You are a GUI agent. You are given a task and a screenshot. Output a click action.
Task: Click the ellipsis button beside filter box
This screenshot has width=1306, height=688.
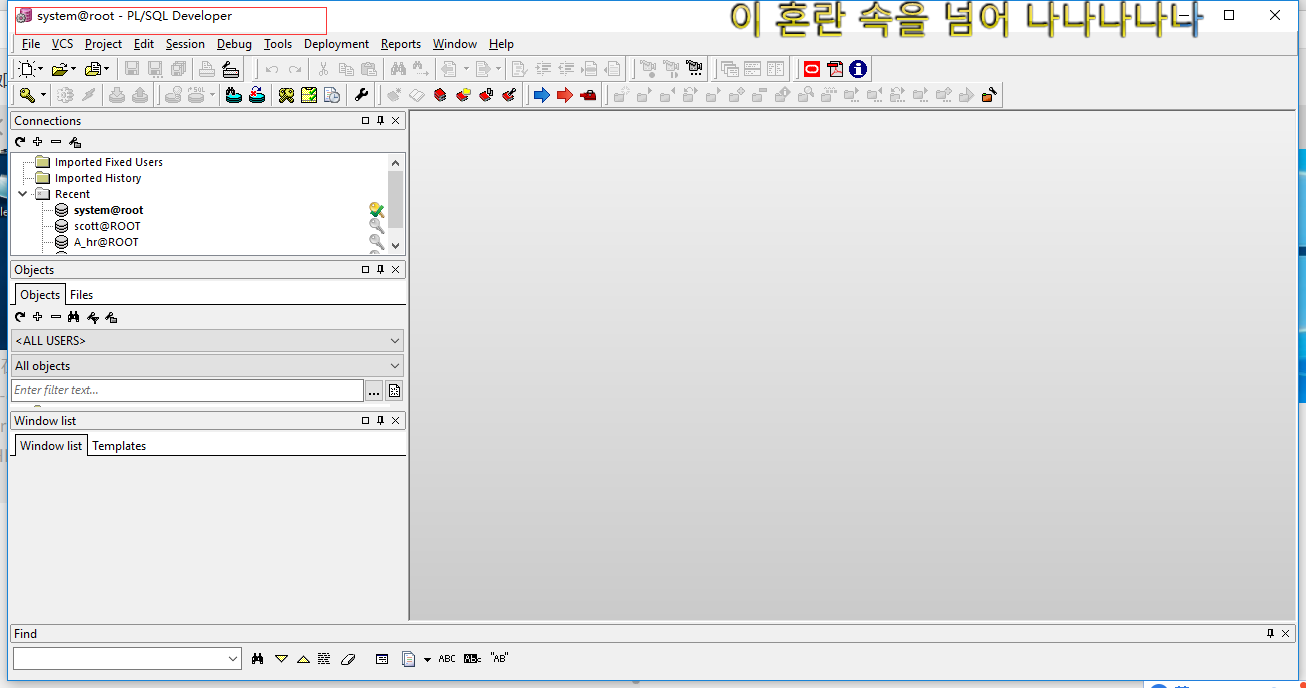tap(374, 391)
